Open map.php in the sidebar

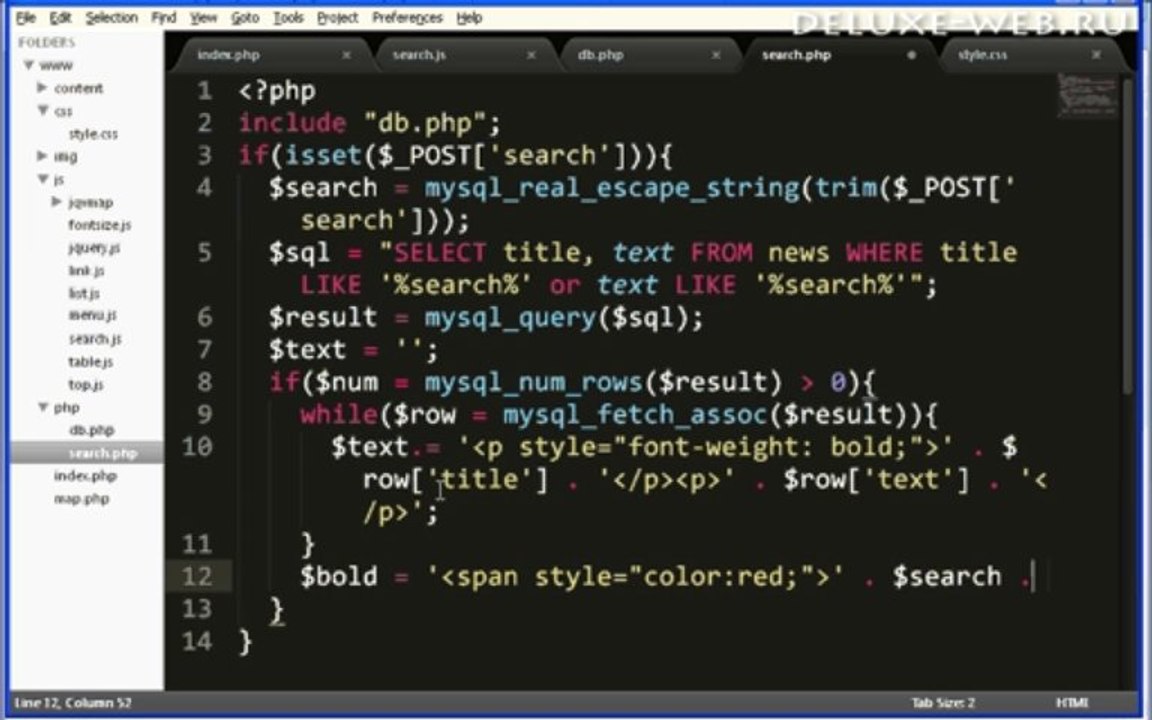pyautogui.click(x=82, y=499)
